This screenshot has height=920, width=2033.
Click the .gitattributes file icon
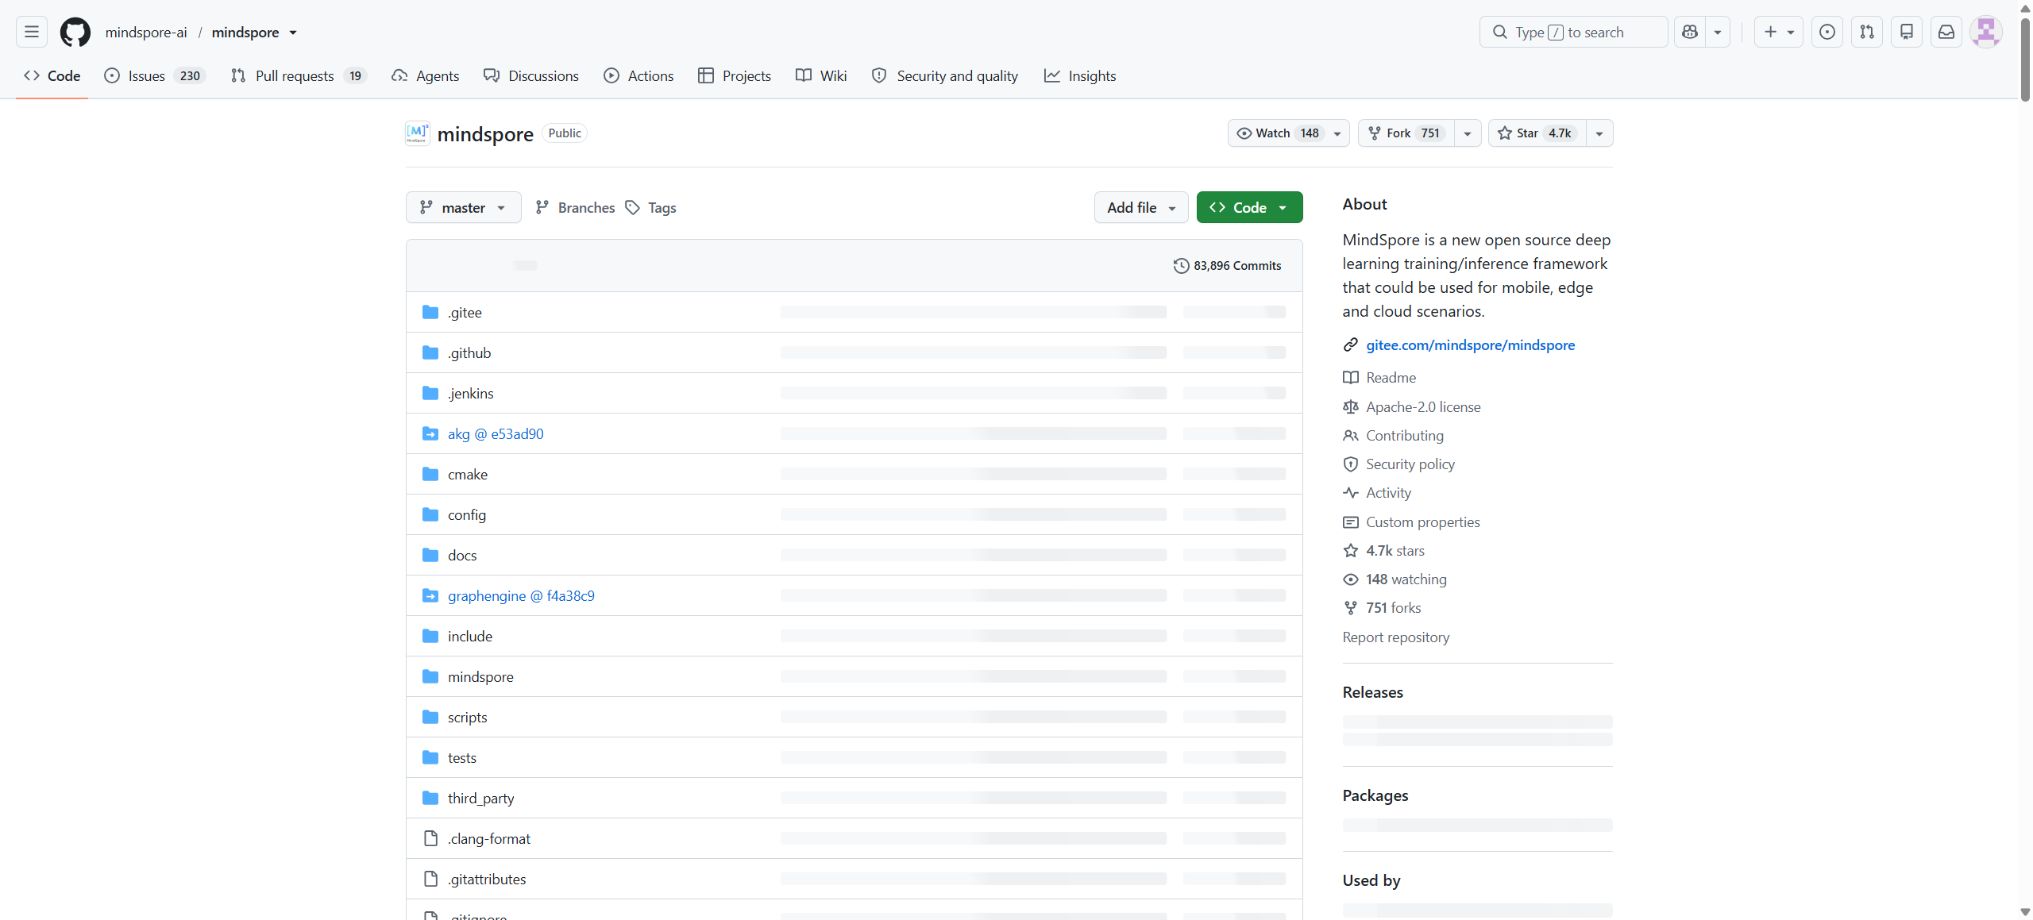click(431, 879)
